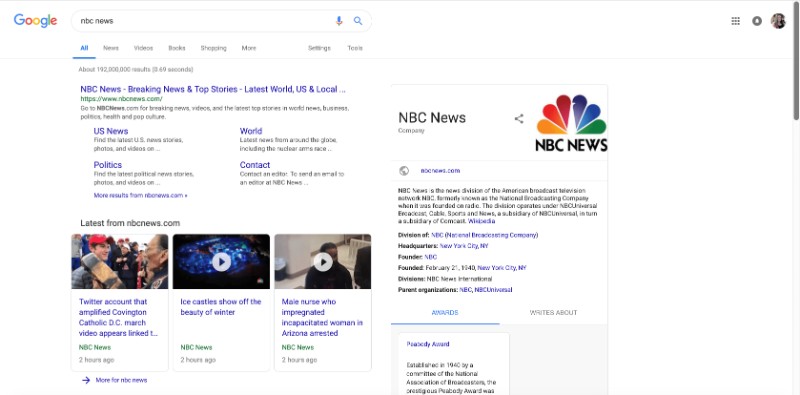Click More for nbc news link
Image resolution: width=800 pixels, height=395 pixels.
click(x=121, y=380)
